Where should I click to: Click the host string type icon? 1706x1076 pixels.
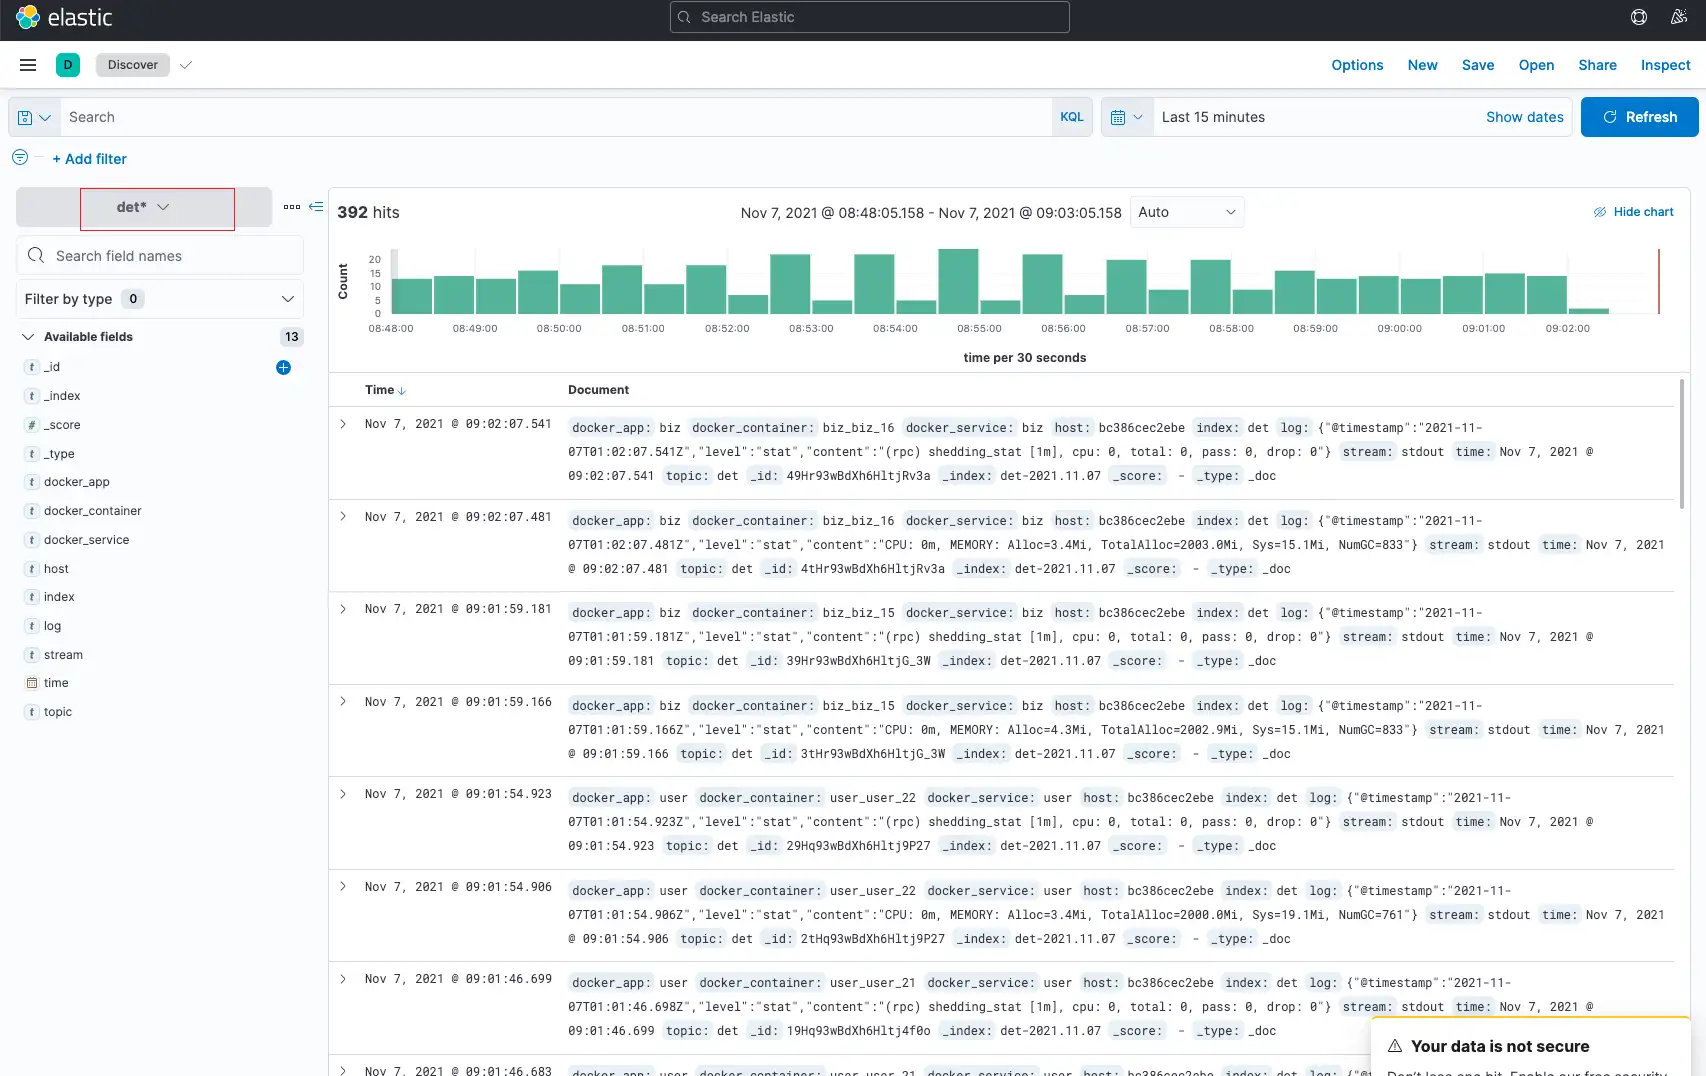[32, 569]
